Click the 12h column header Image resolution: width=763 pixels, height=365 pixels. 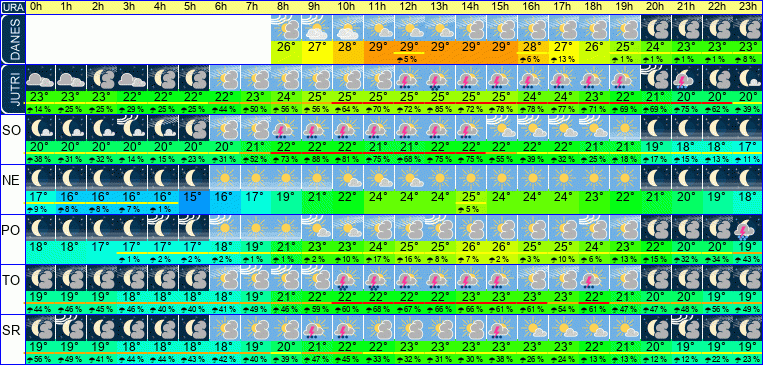(409, 7)
